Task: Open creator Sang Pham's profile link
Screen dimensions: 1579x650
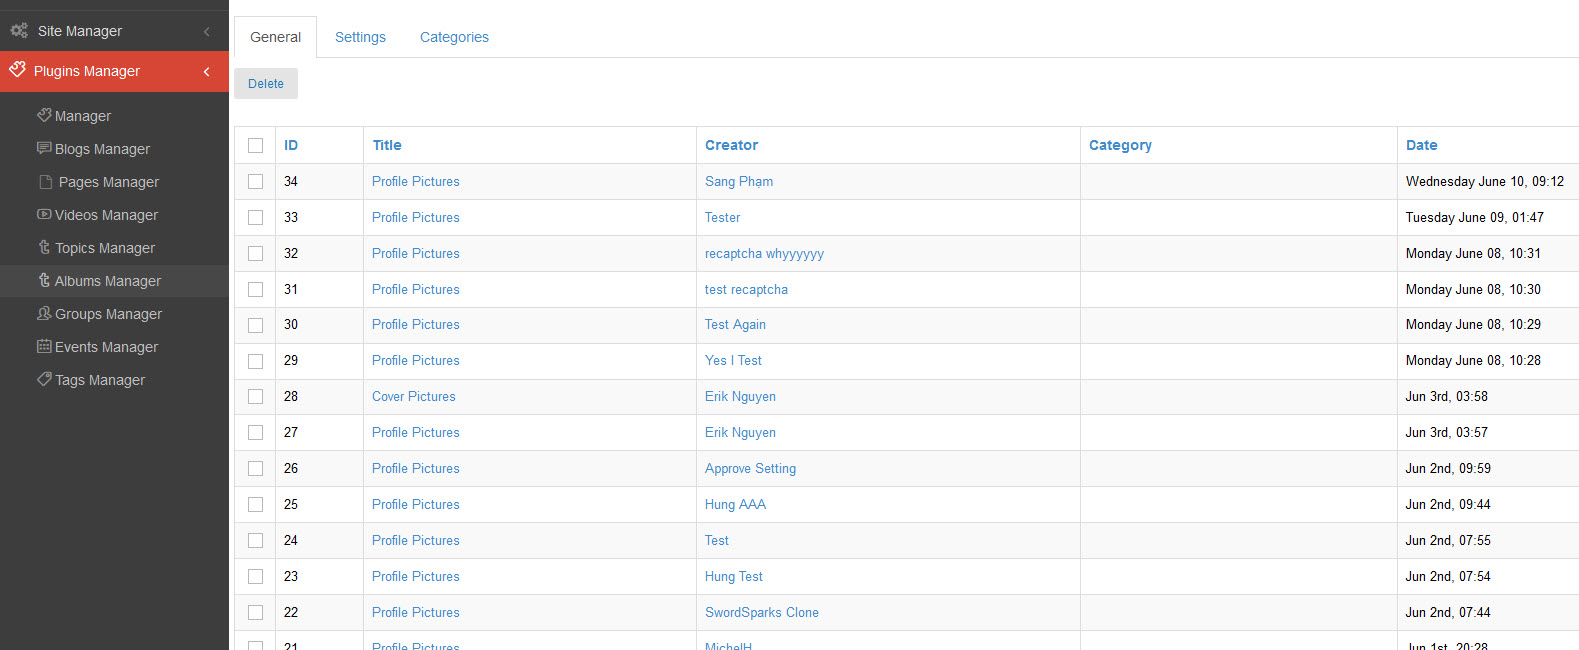Action: [x=738, y=181]
